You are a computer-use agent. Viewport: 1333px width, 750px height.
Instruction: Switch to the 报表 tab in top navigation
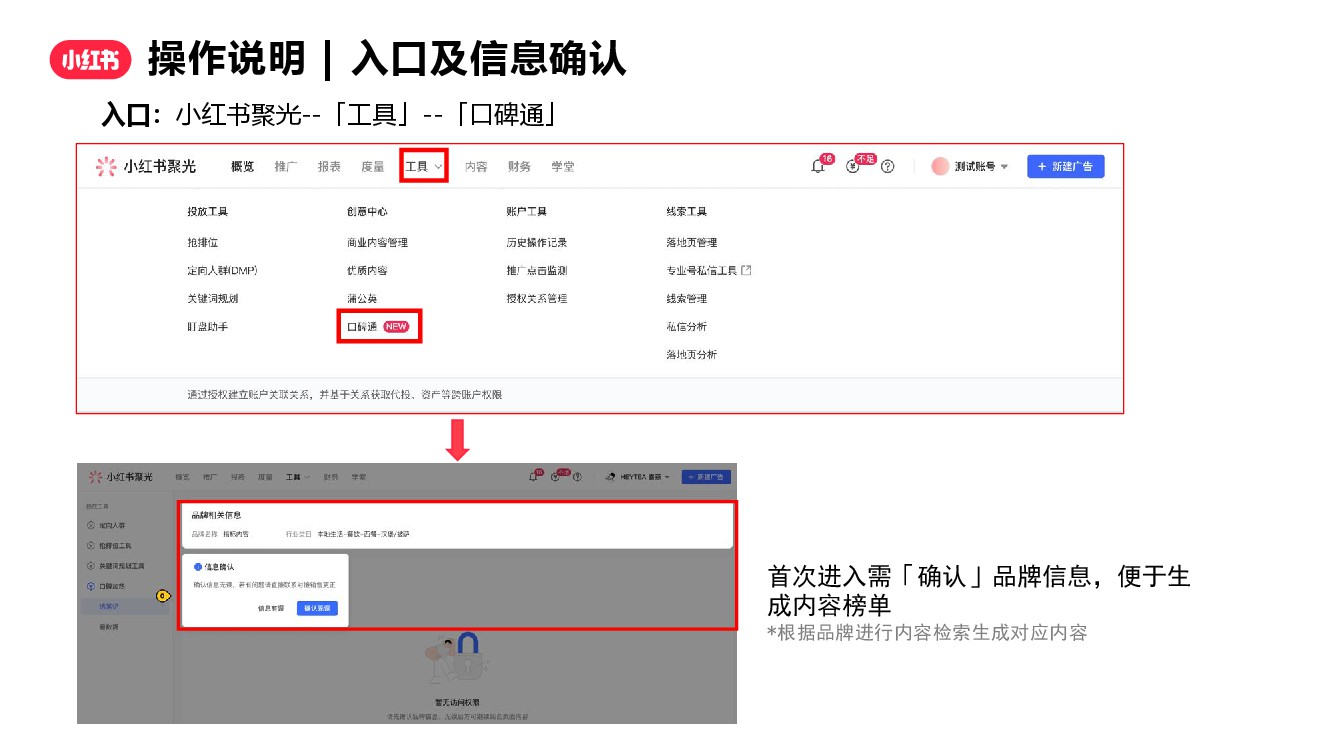click(329, 167)
